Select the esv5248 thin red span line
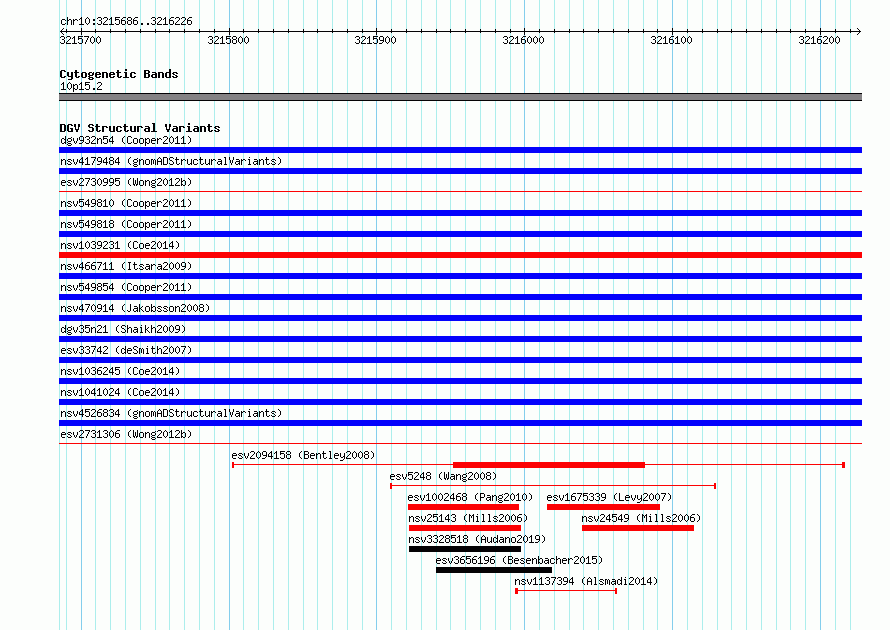Image resolution: width=890 pixels, height=630 pixels. [x=553, y=486]
